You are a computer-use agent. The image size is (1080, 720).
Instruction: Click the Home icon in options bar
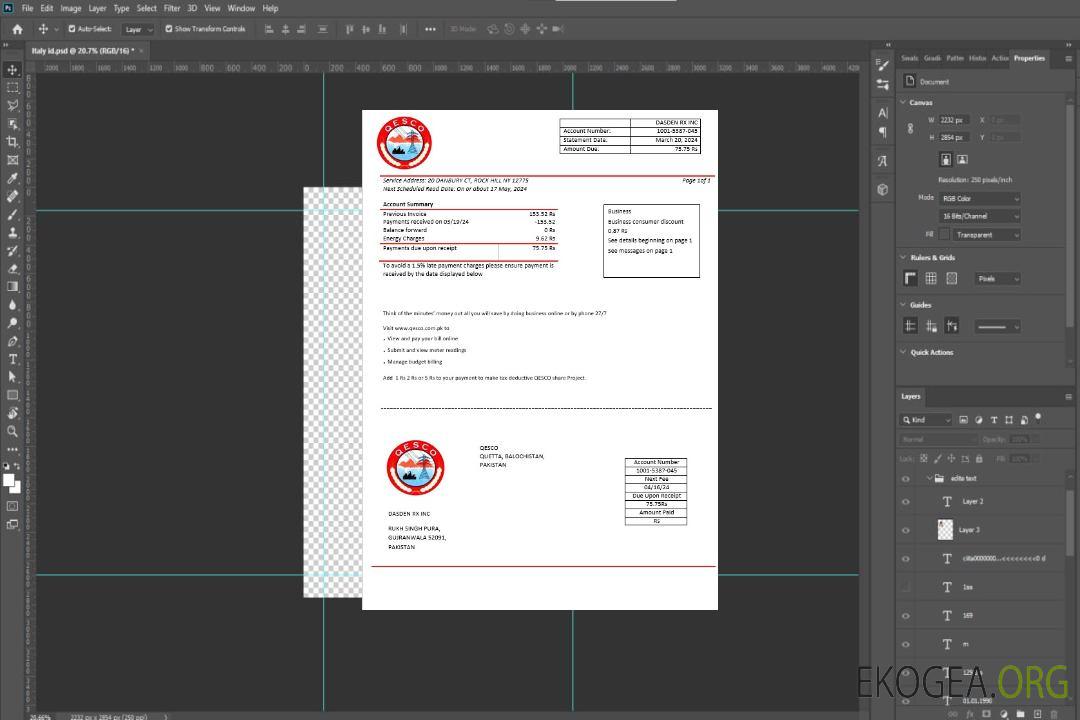[x=17, y=29]
